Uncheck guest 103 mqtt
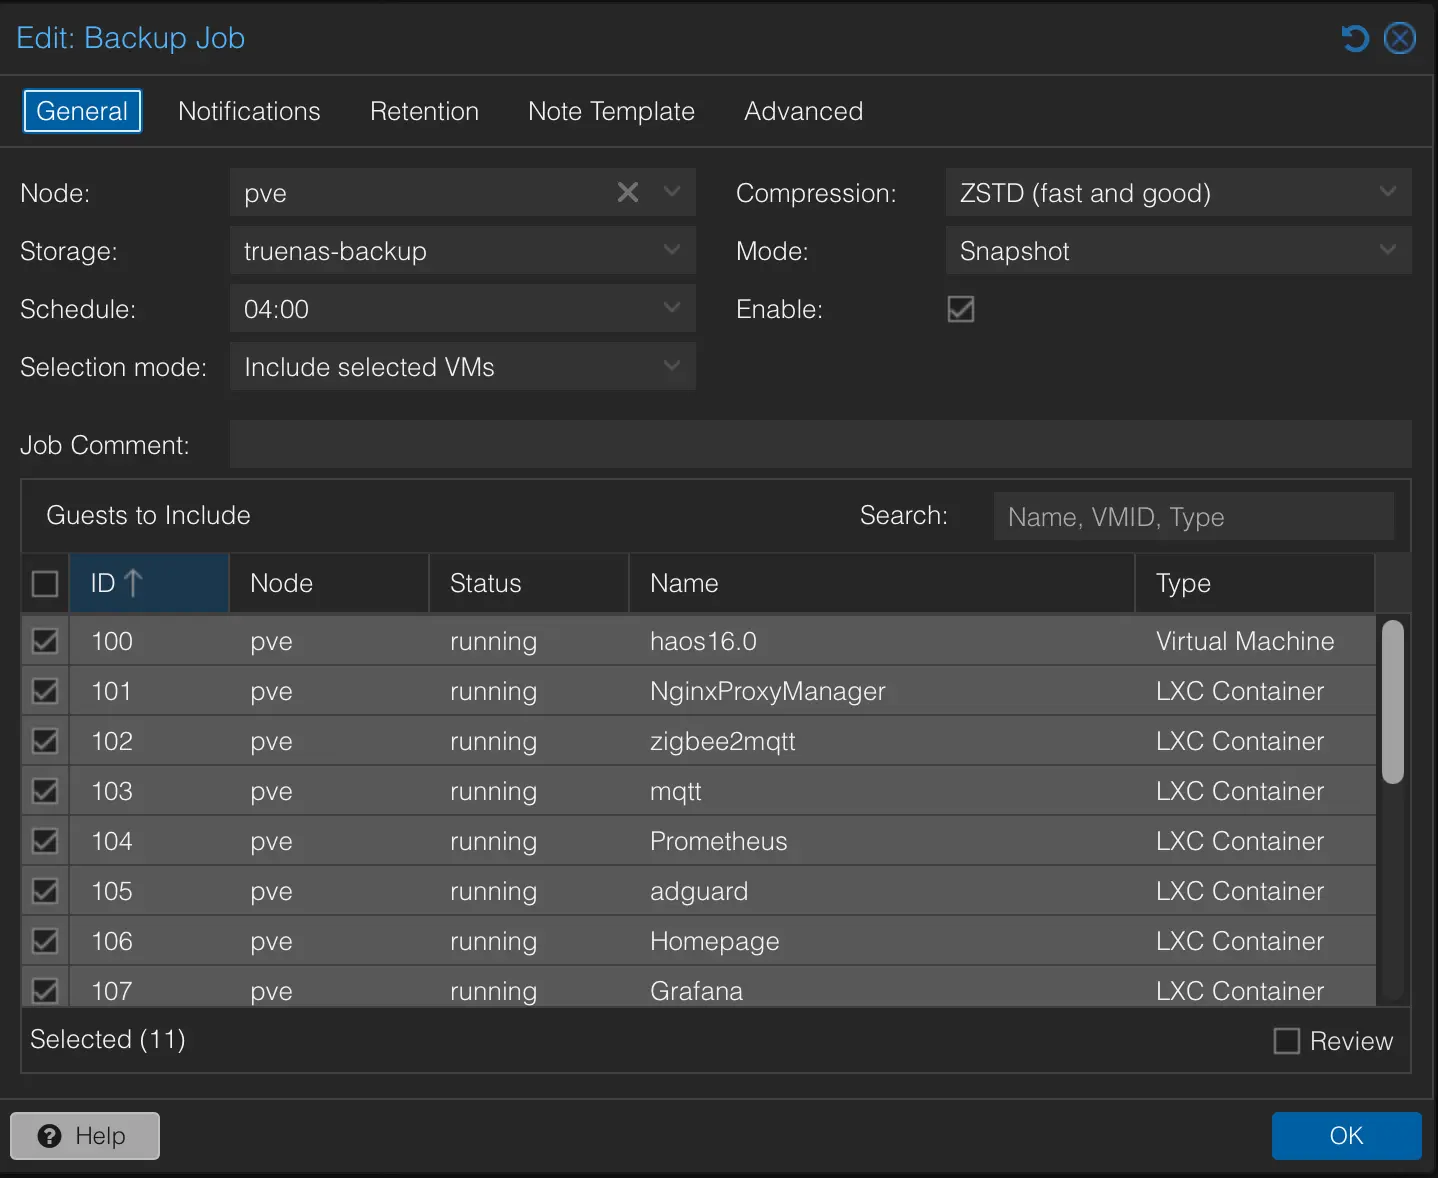The image size is (1438, 1178). [x=45, y=791]
